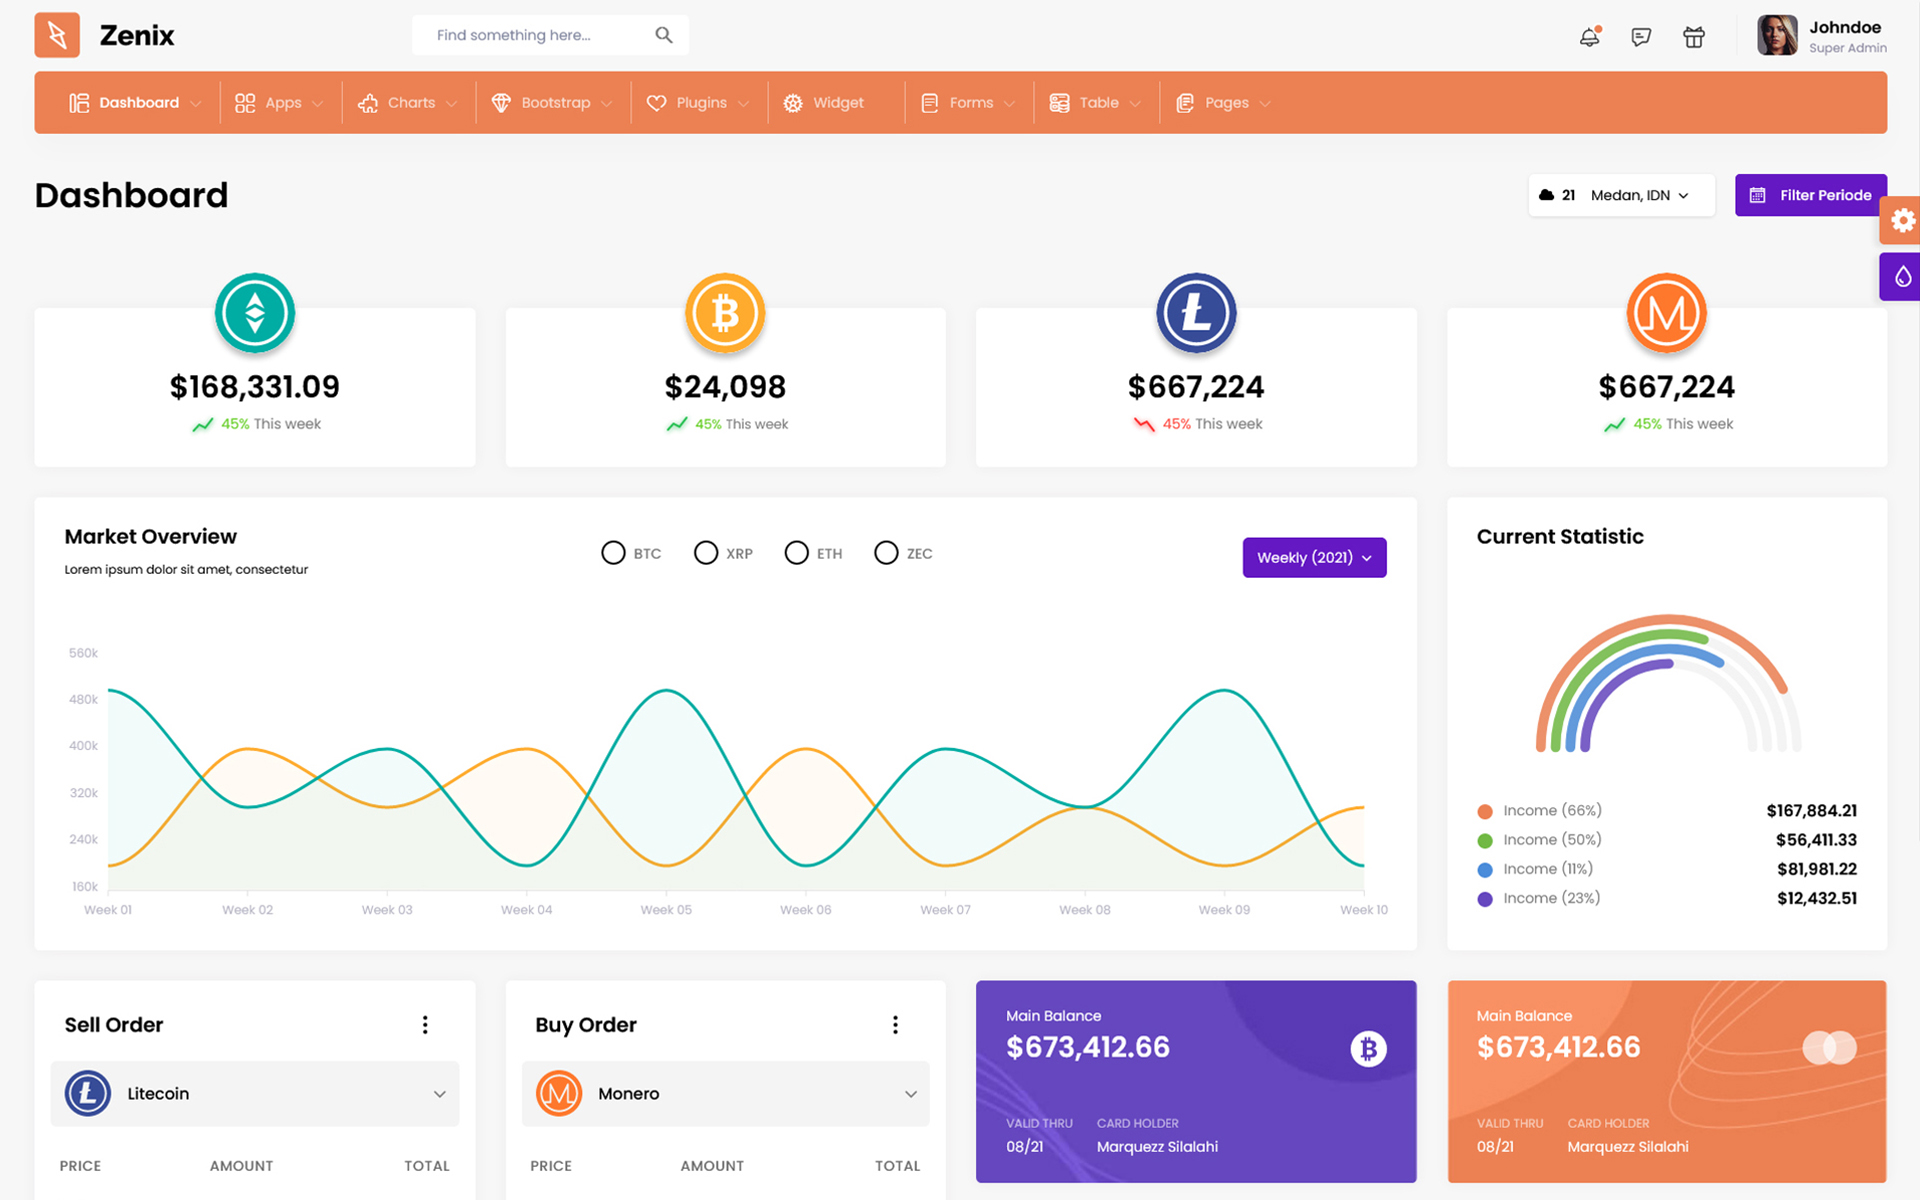This screenshot has height=1200, width=1920.
Task: Open the Charts menu
Action: (408, 103)
